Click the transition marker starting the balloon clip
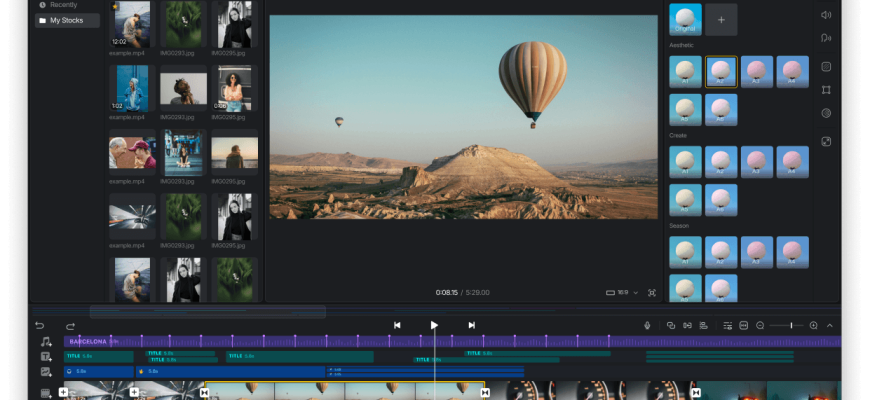This screenshot has height=400, width=870. (x=205, y=393)
